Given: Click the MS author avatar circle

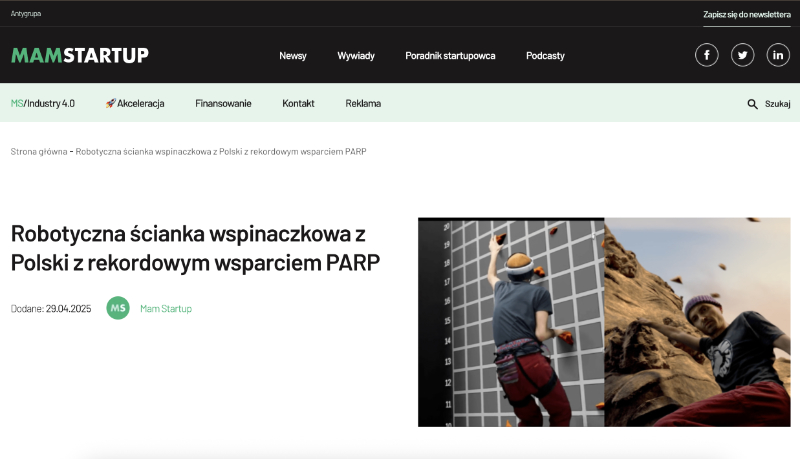Looking at the screenshot, I should (118, 308).
